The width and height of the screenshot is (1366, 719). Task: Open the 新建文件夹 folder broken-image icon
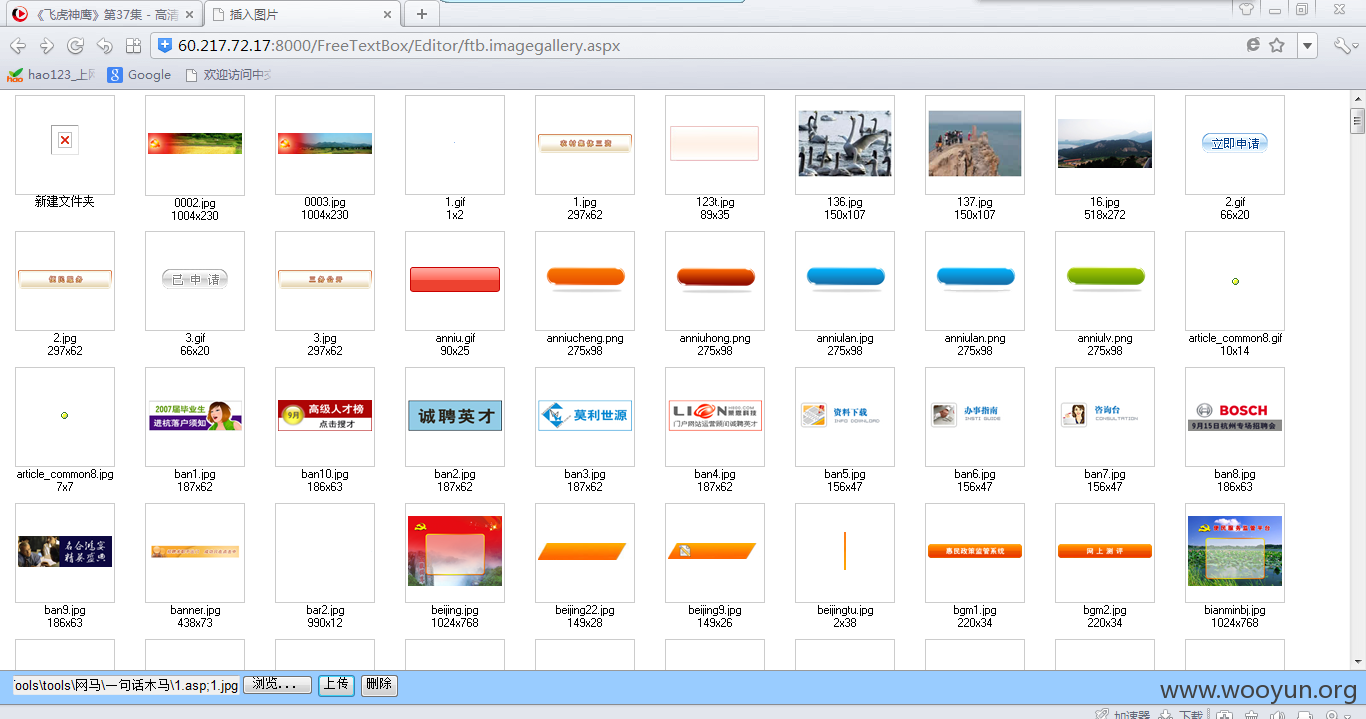pos(65,141)
